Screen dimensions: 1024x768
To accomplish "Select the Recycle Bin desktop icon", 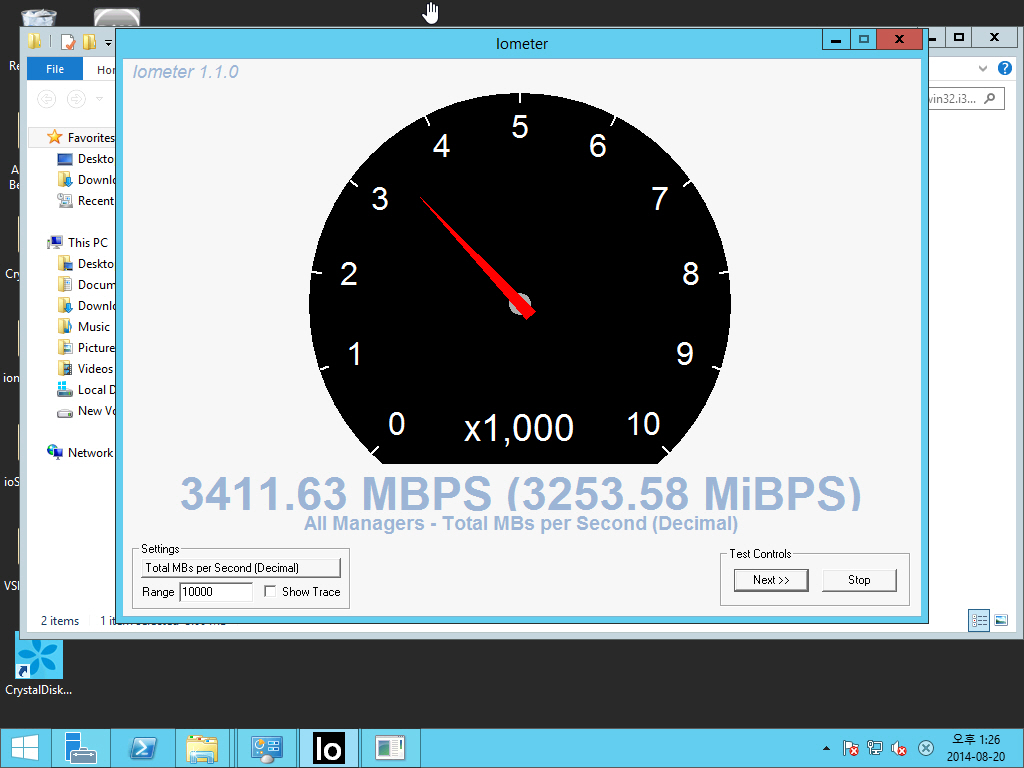I will [39, 17].
